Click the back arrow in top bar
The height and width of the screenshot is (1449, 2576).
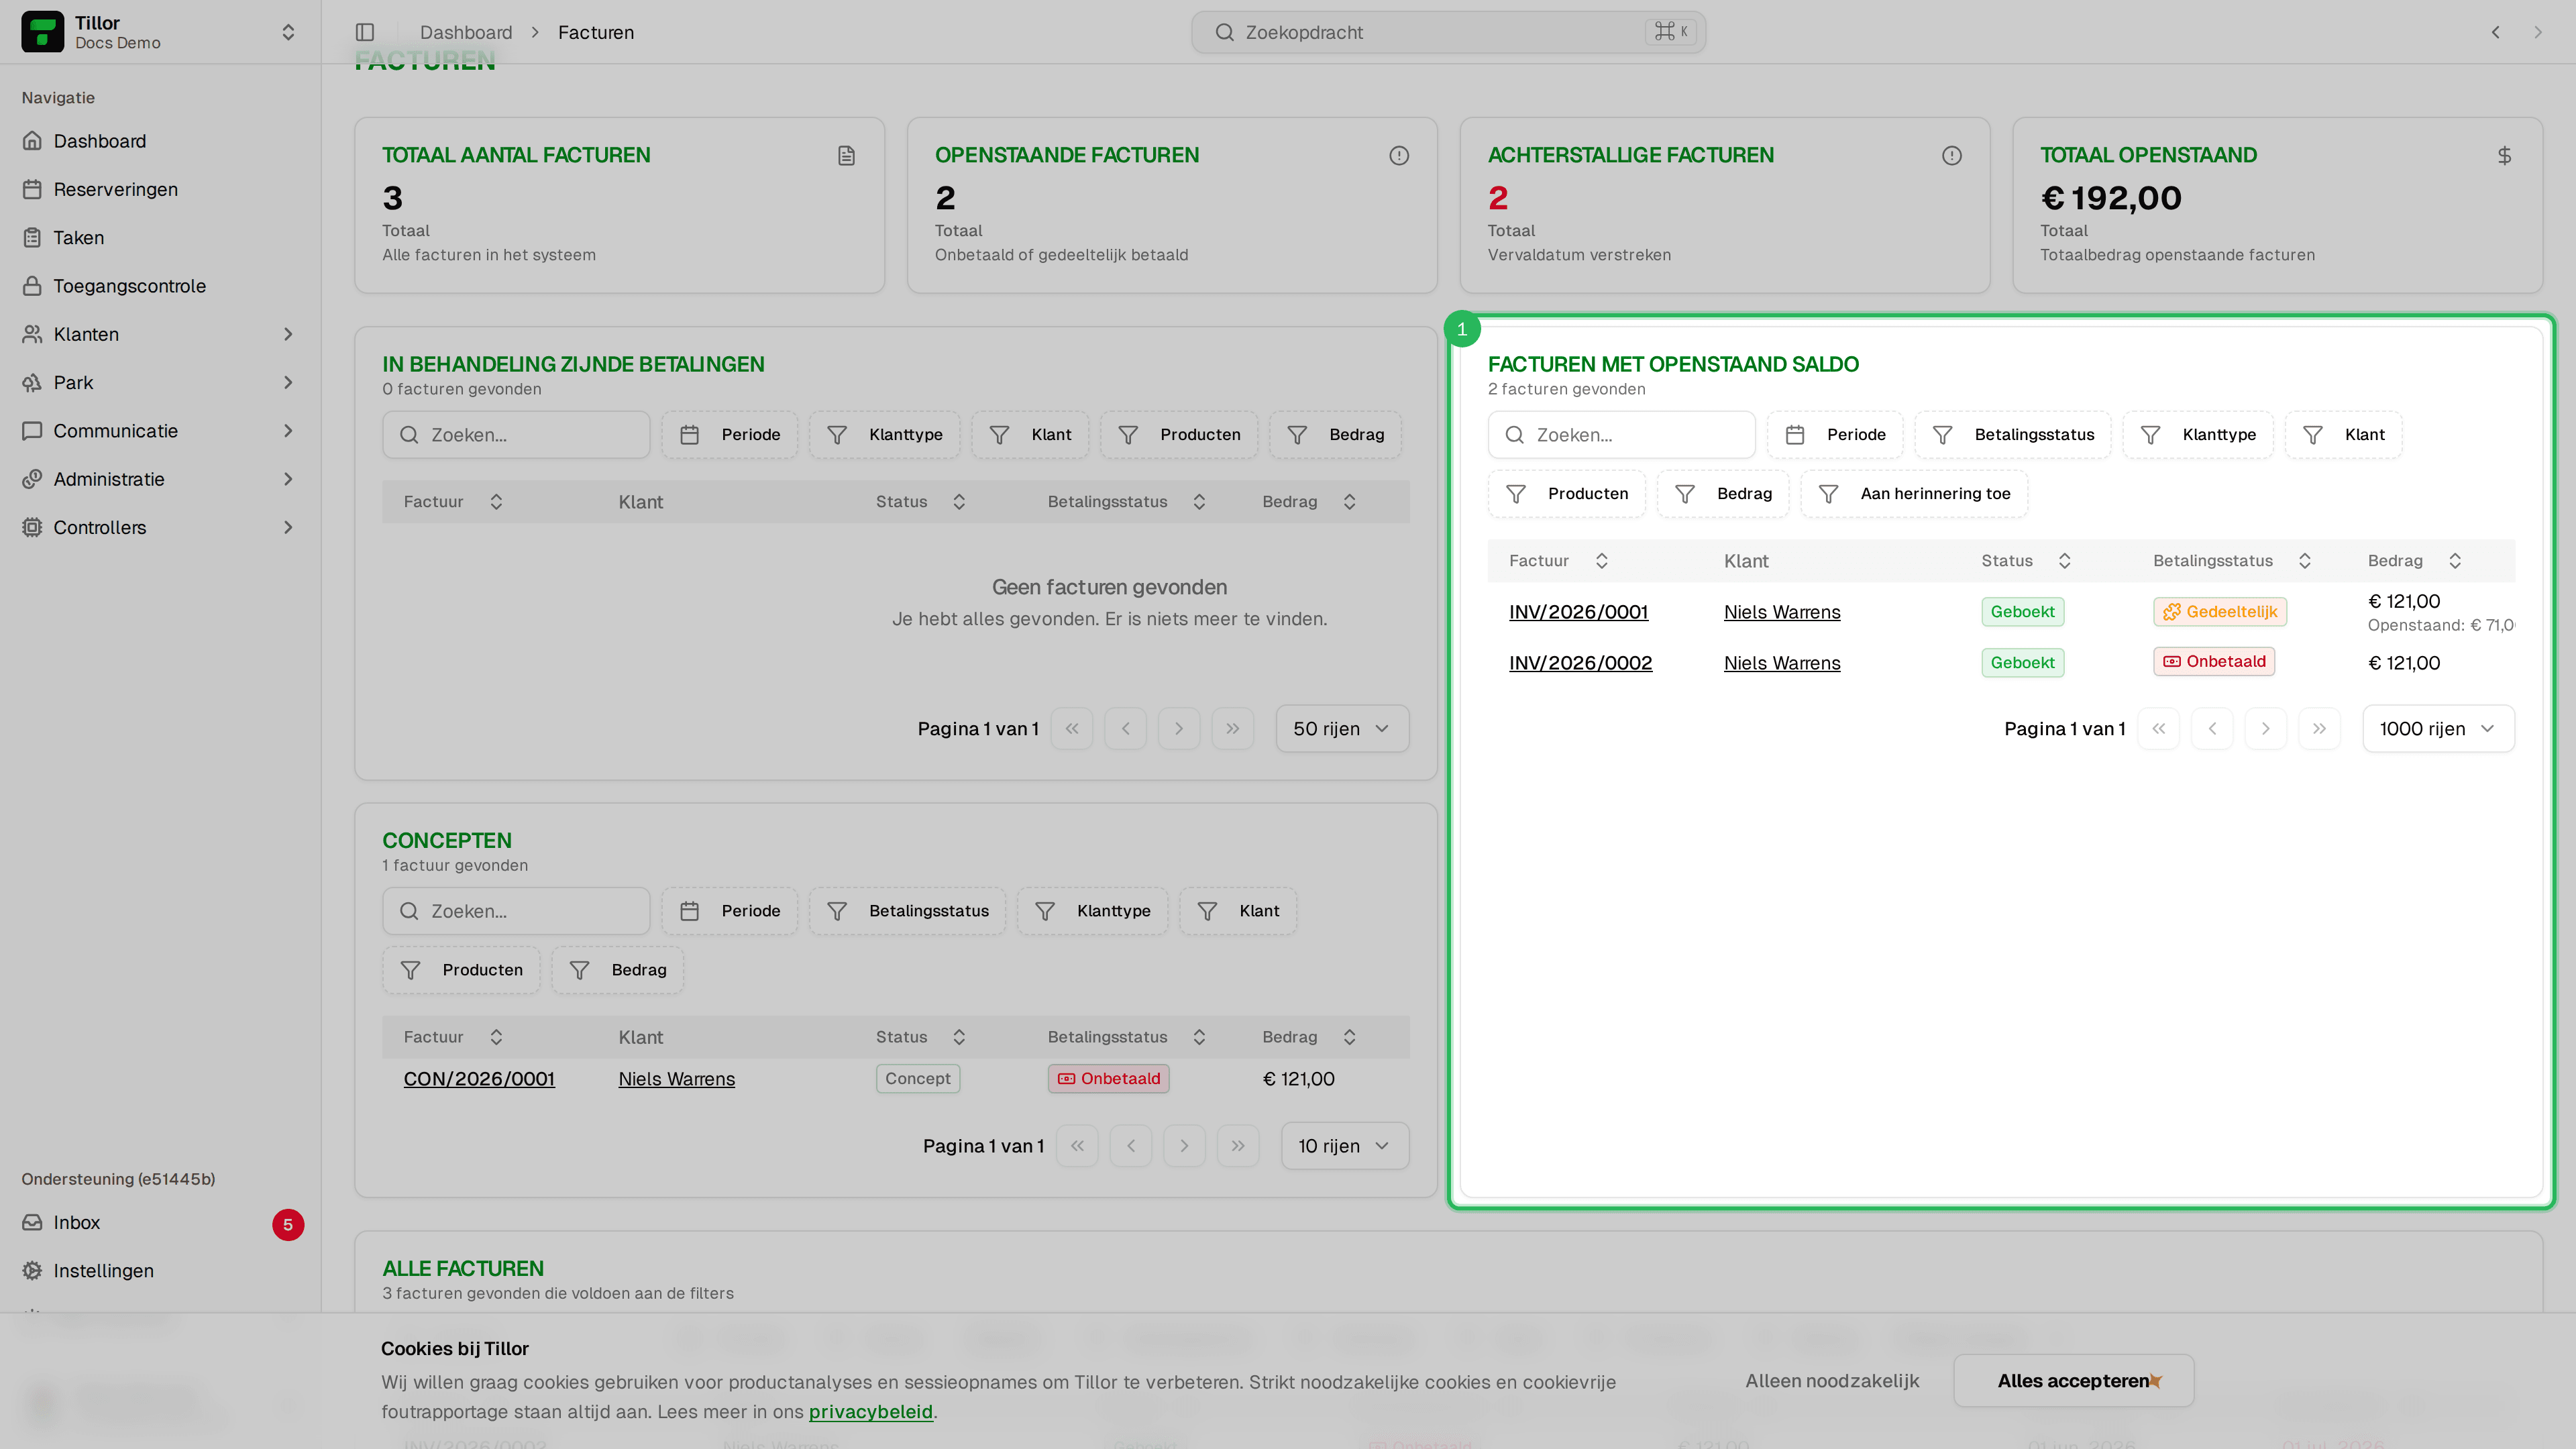point(2495,32)
